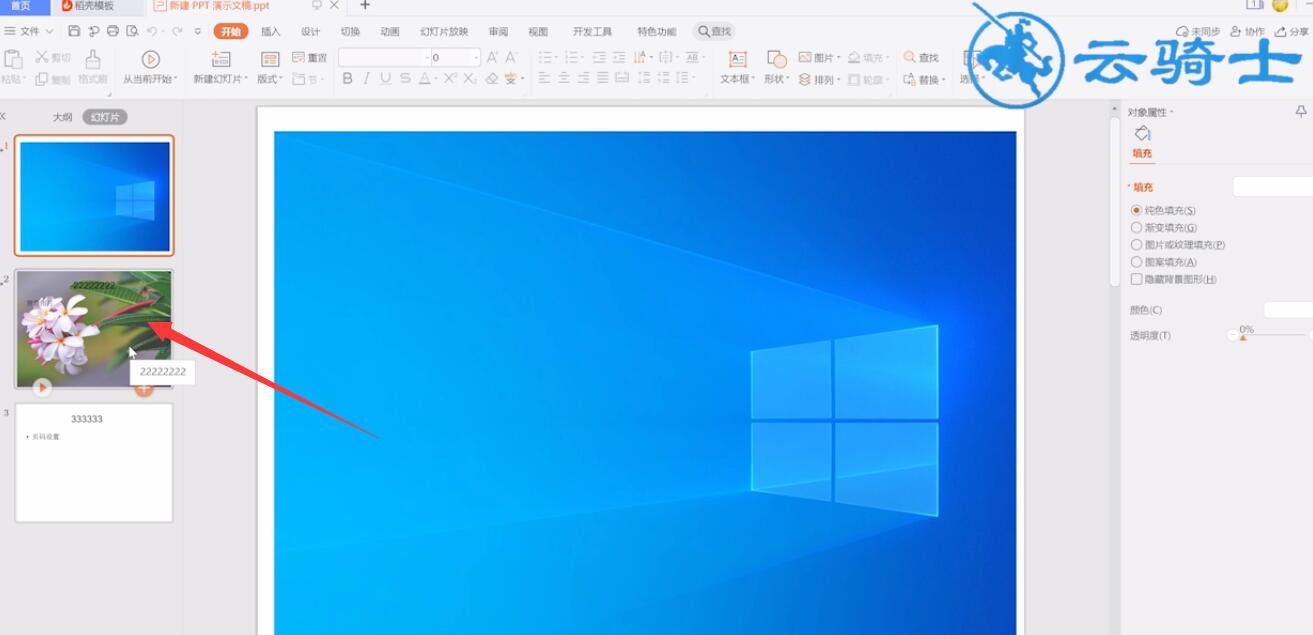Open the File (文件) menu dropdown
The width and height of the screenshot is (1313, 635).
click(x=30, y=31)
